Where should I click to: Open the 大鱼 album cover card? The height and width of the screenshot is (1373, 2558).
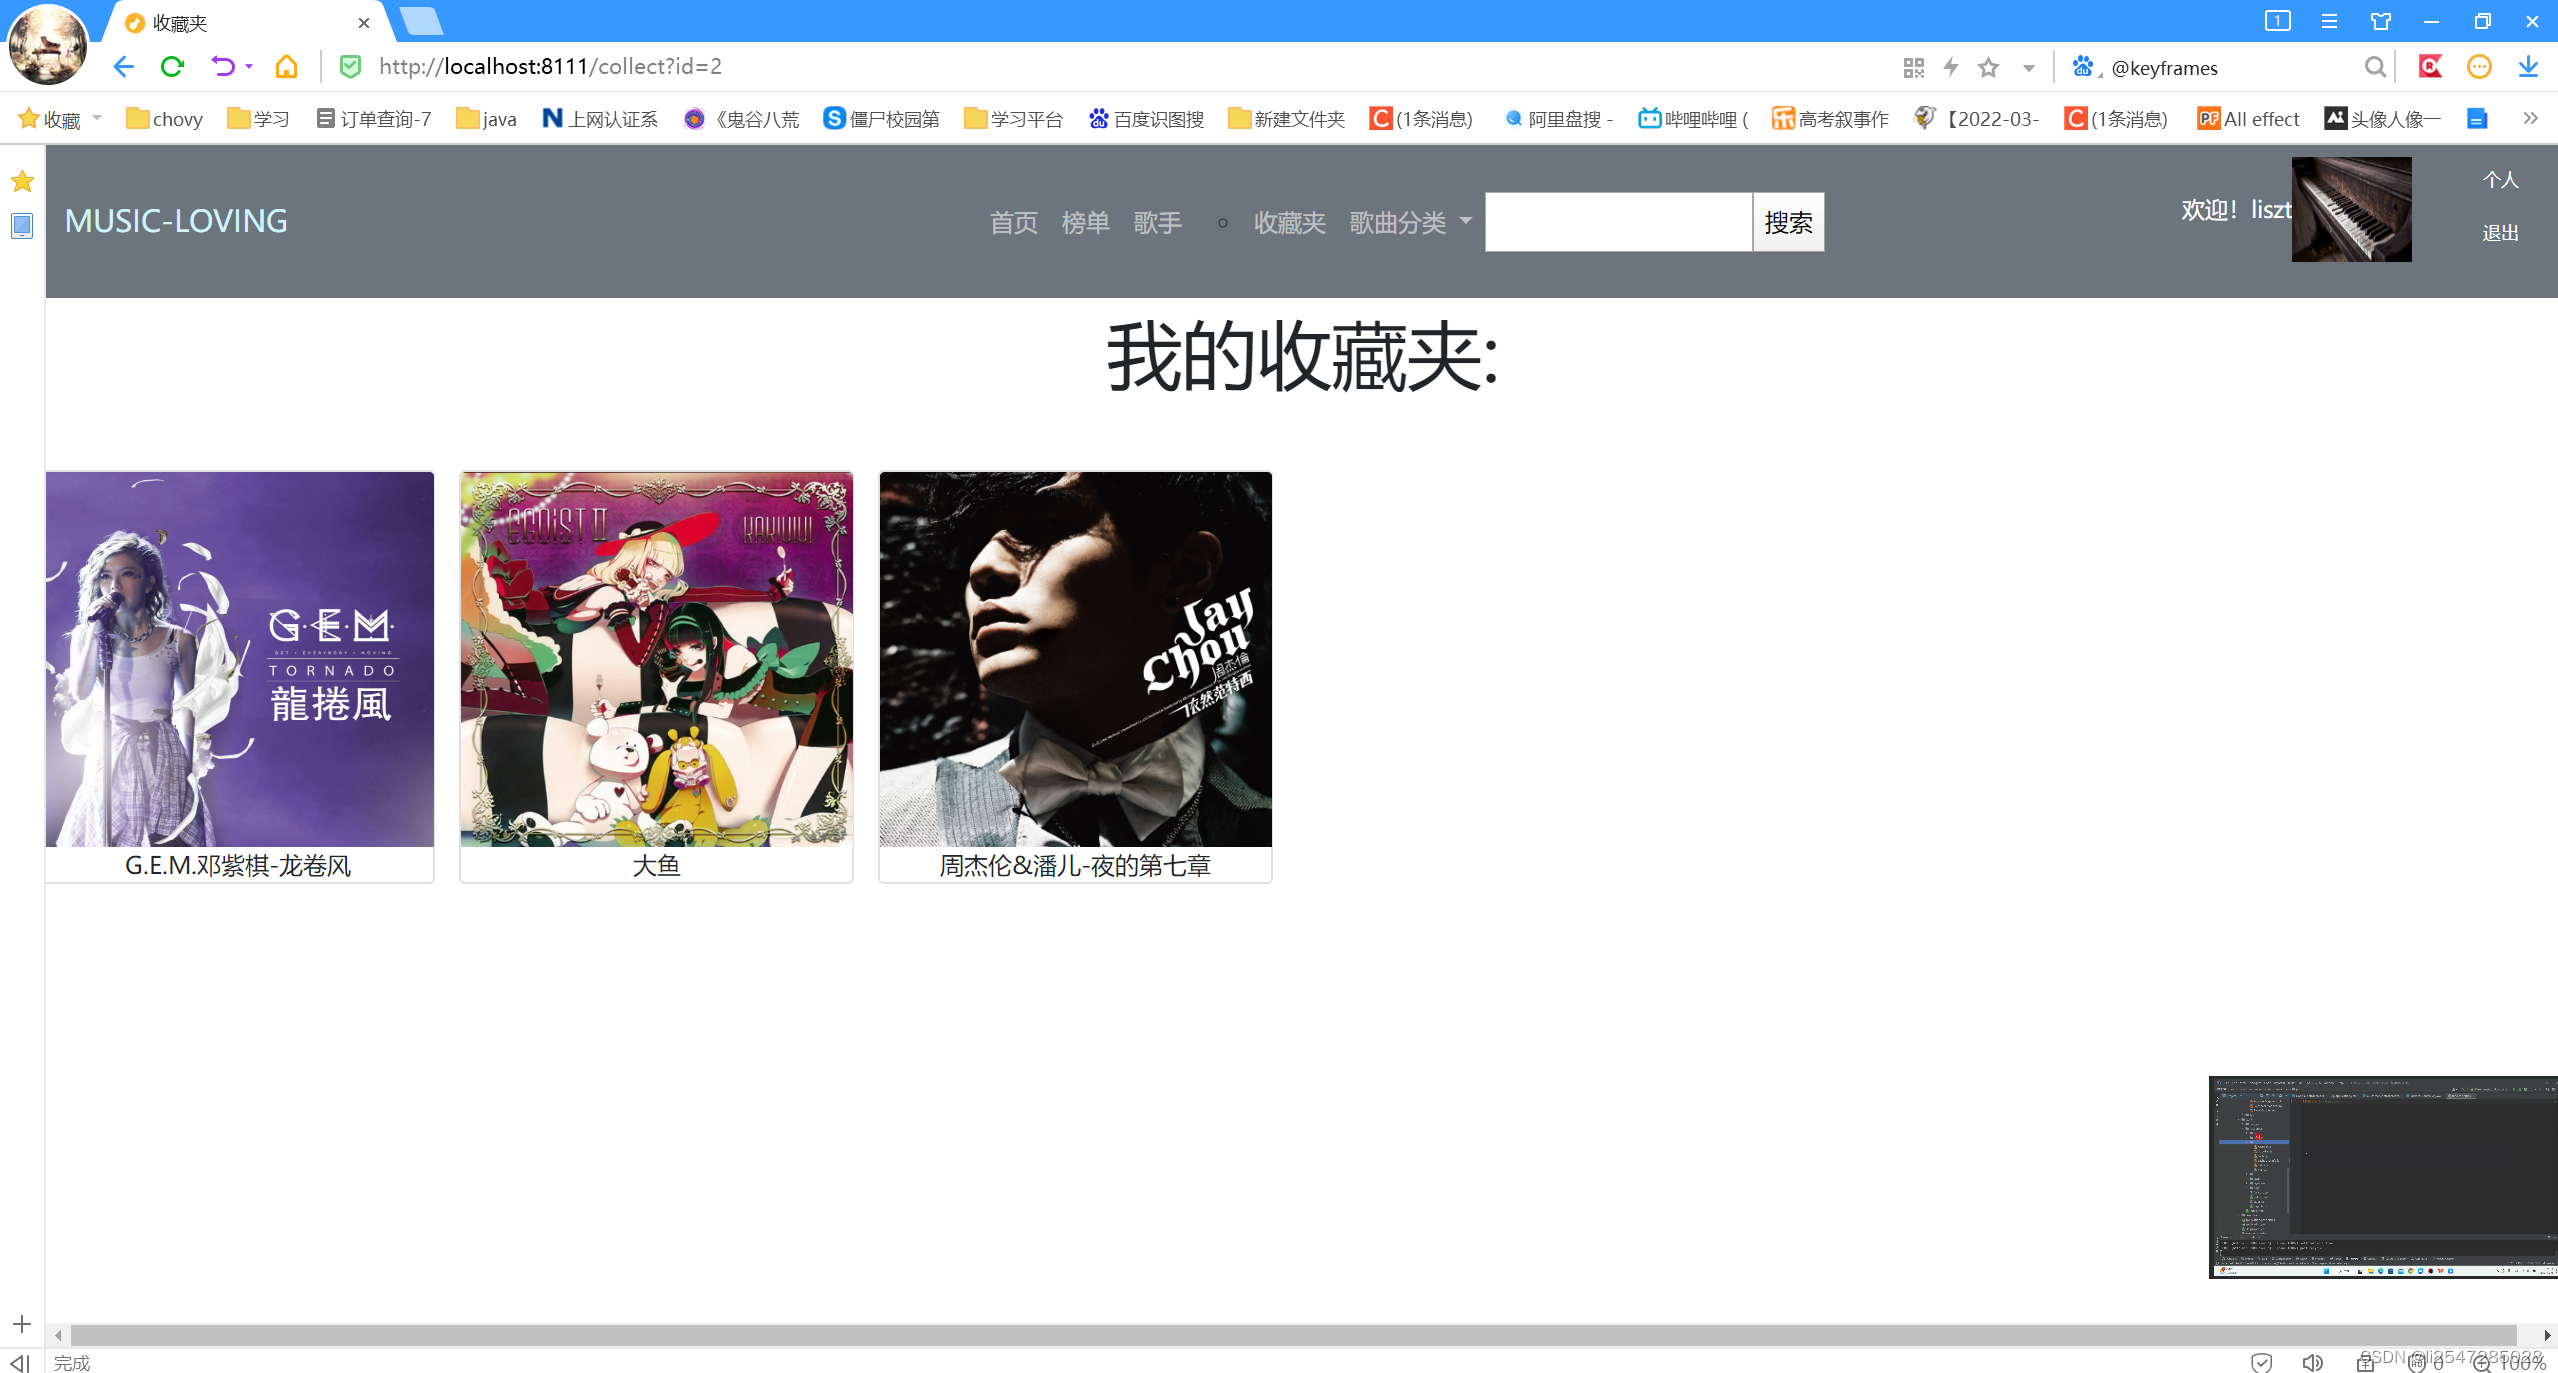[x=656, y=660]
